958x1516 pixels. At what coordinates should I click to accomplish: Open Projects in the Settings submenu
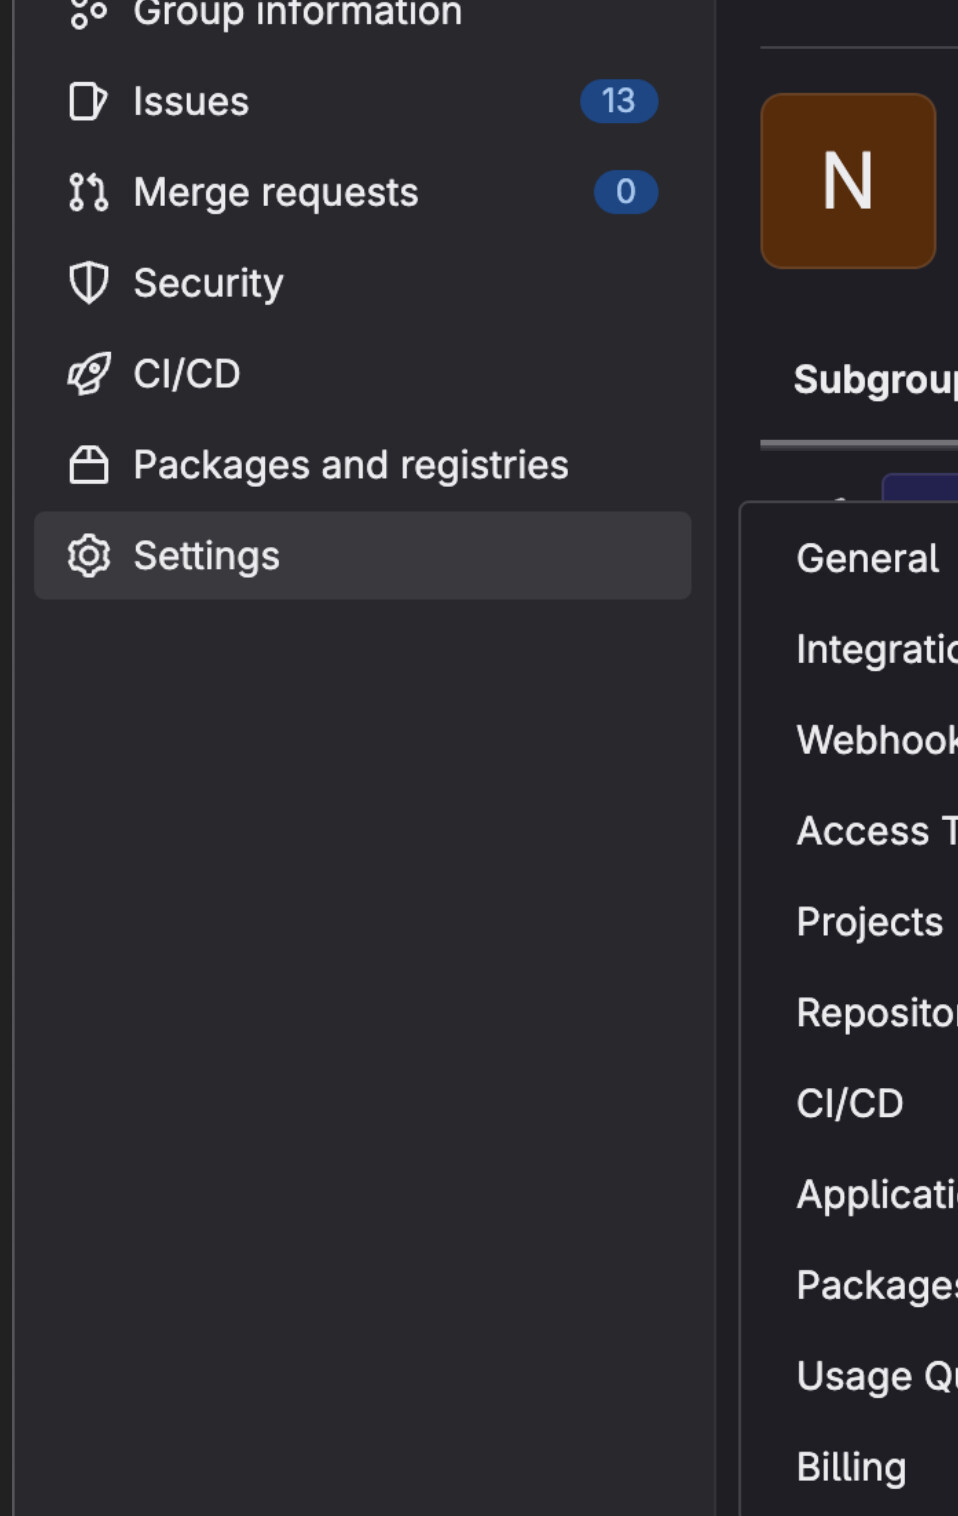point(869,922)
